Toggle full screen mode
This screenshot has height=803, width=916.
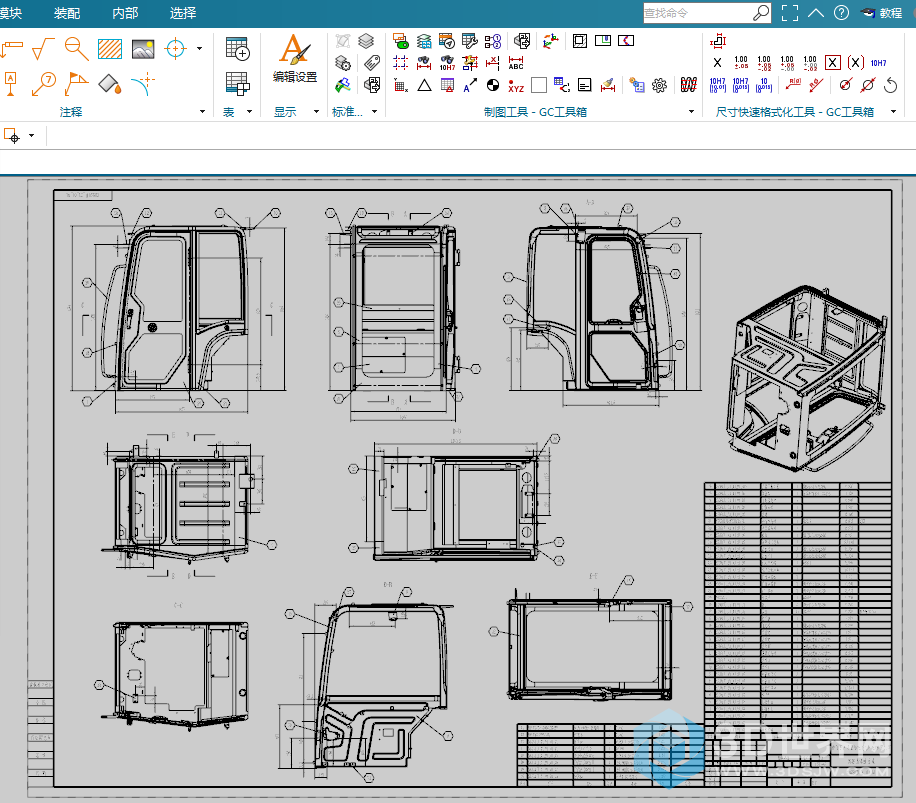coord(790,13)
